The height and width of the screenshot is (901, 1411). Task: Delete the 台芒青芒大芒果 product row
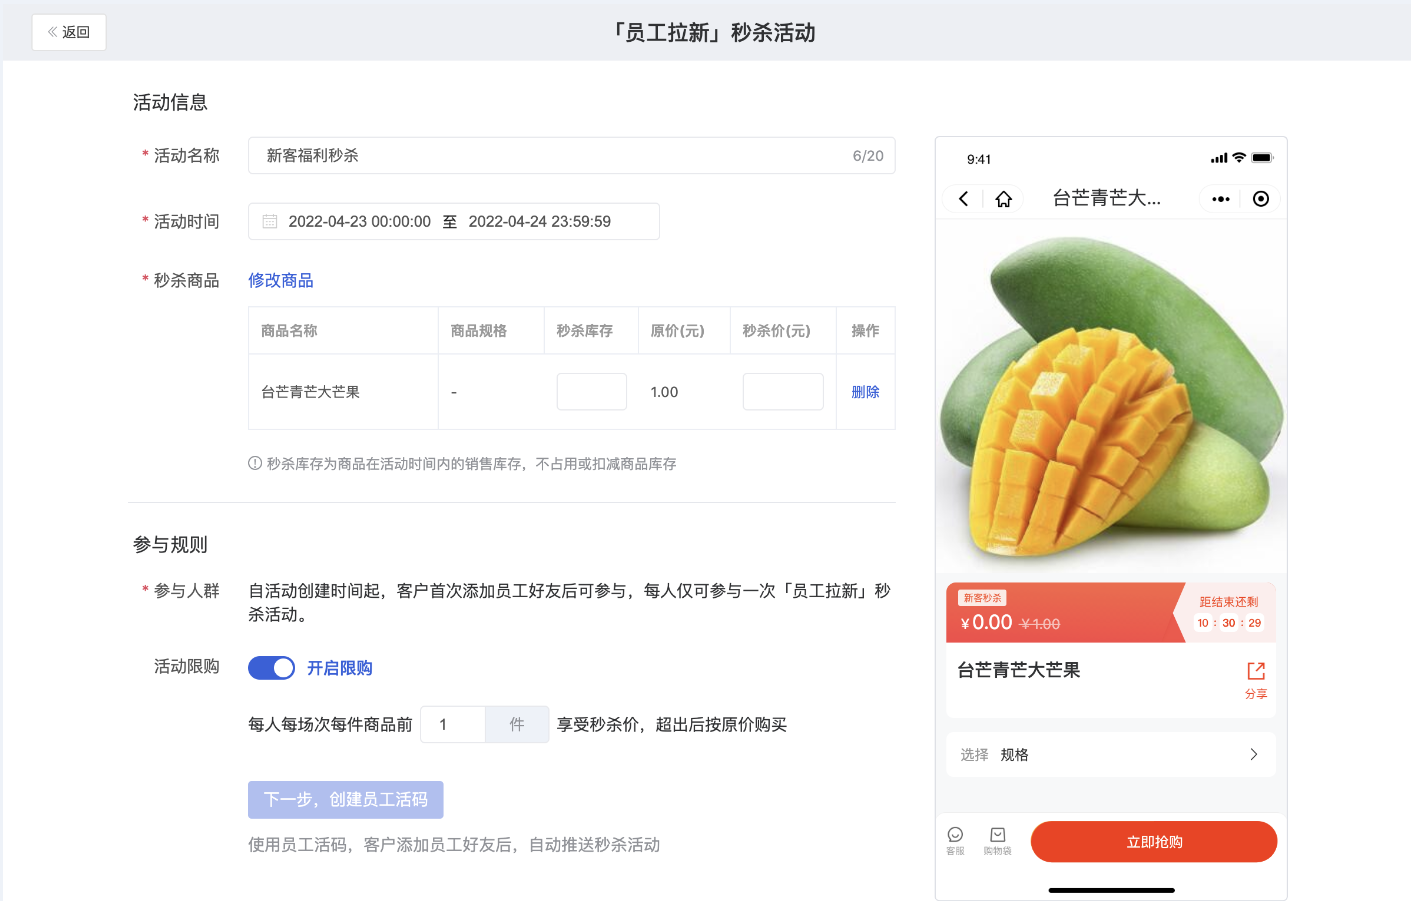pos(866,392)
